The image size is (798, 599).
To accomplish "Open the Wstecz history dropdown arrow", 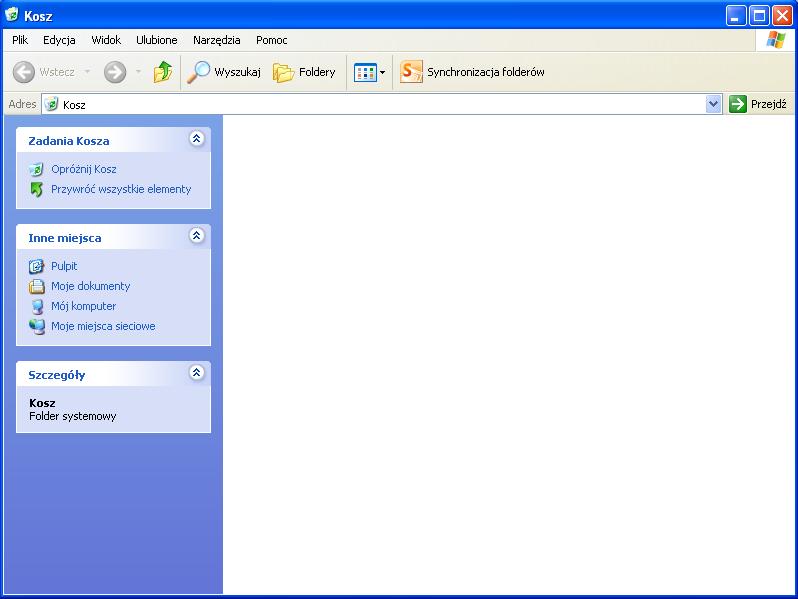I will tap(87, 72).
